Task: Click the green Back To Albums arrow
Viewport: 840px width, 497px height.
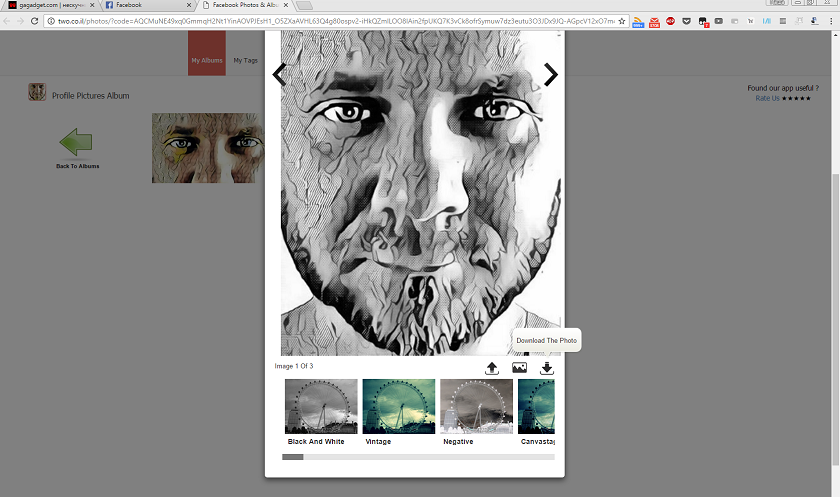Action: tap(76, 142)
